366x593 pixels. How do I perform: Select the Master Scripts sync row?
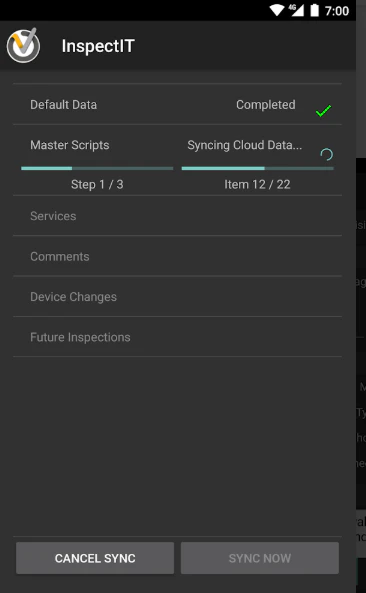point(177,160)
